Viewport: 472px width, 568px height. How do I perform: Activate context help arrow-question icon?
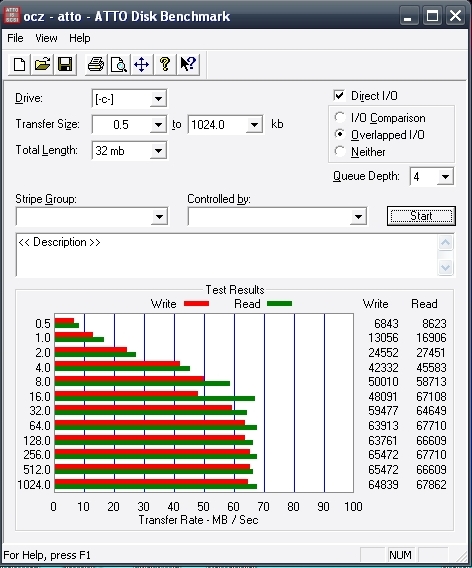(x=188, y=65)
